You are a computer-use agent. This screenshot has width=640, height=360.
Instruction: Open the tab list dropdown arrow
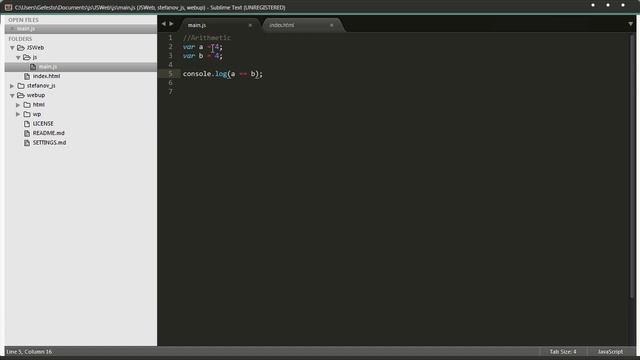[x=631, y=24]
